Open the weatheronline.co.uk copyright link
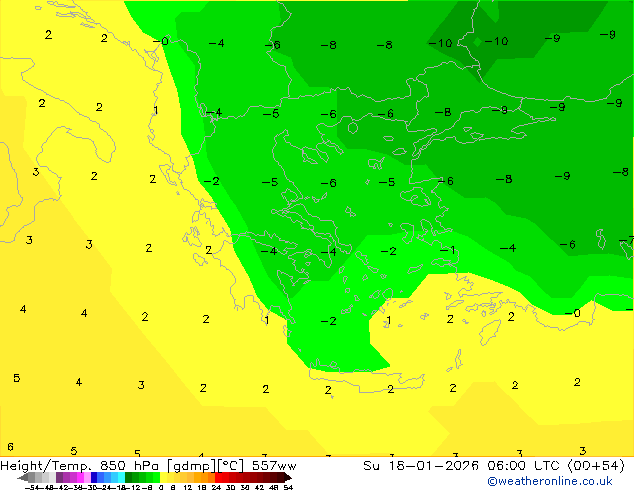Viewport: 634px width, 490px height. (550, 481)
